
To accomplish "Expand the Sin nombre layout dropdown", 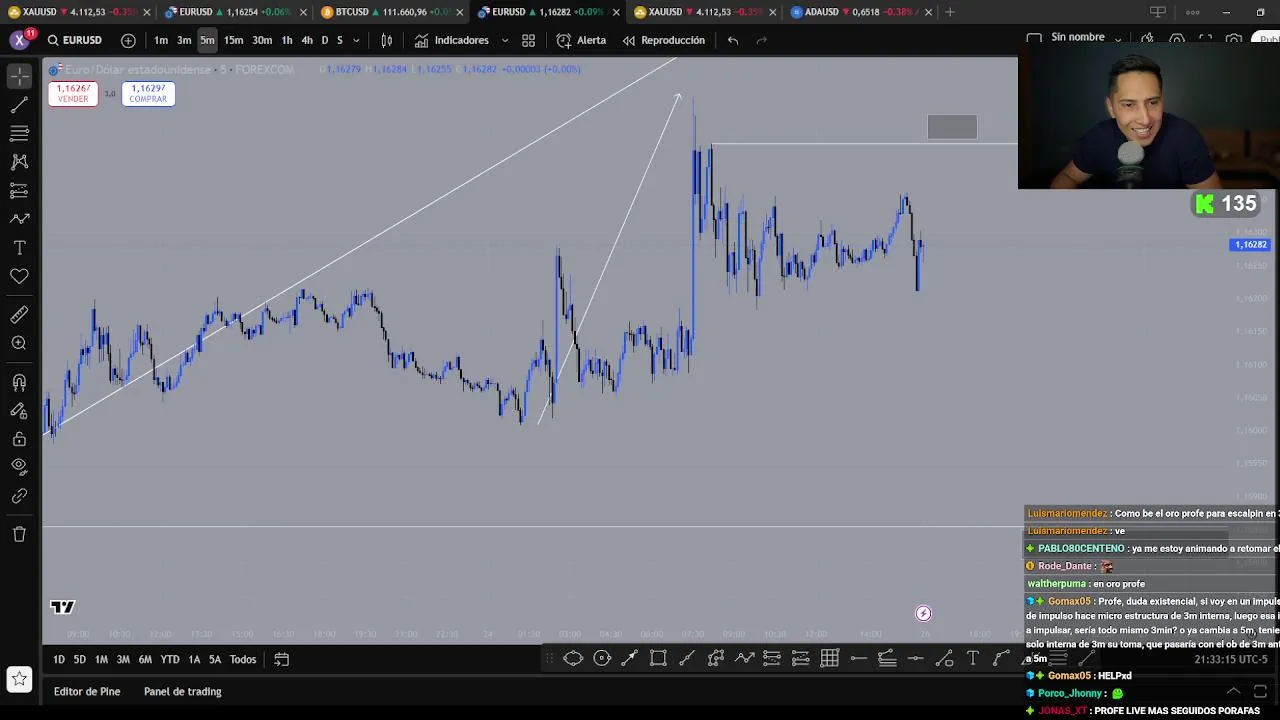I will [1118, 38].
